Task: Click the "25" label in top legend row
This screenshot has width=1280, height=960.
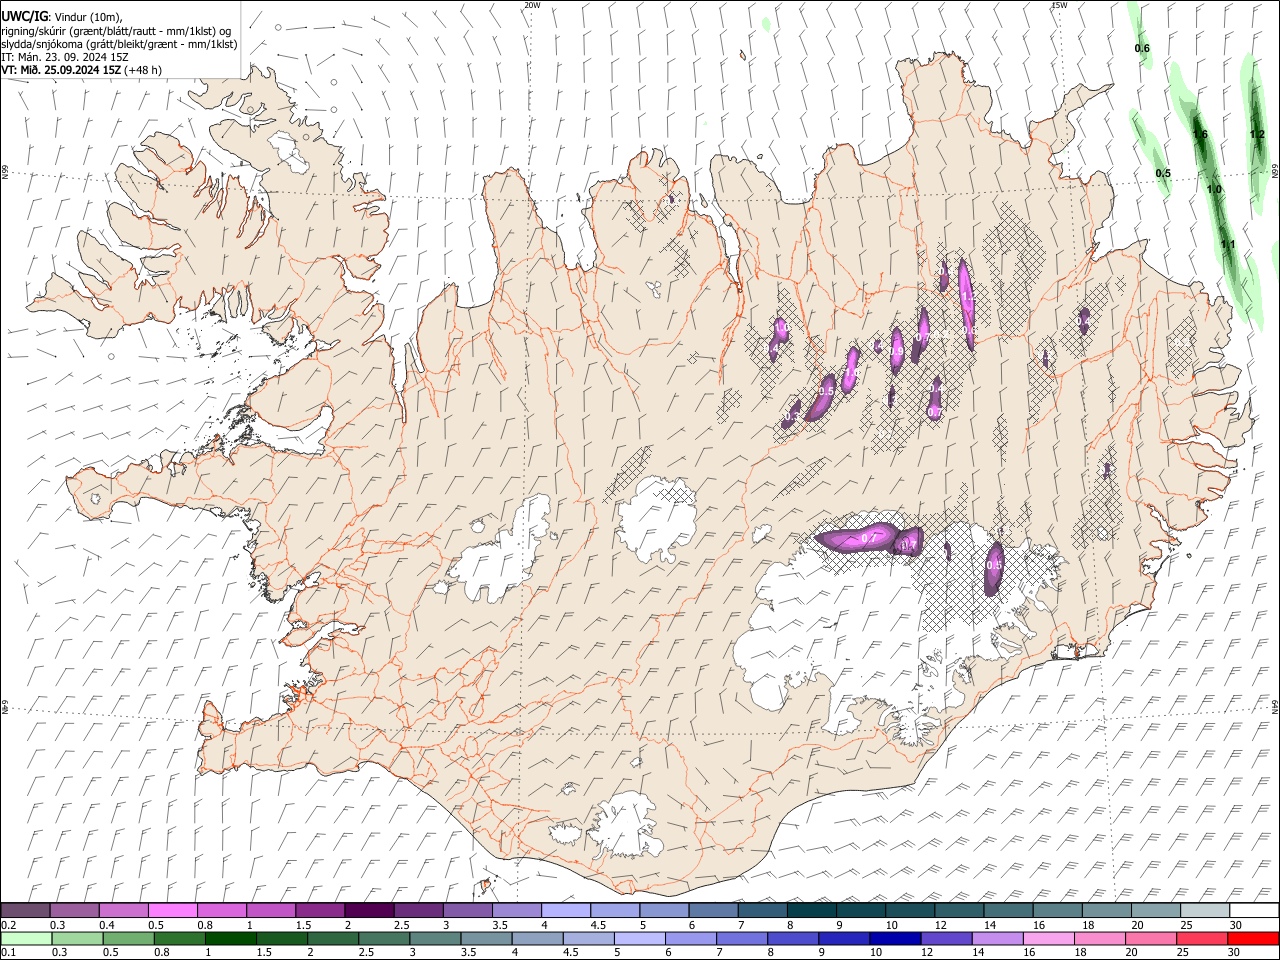Action: (x=1186, y=925)
